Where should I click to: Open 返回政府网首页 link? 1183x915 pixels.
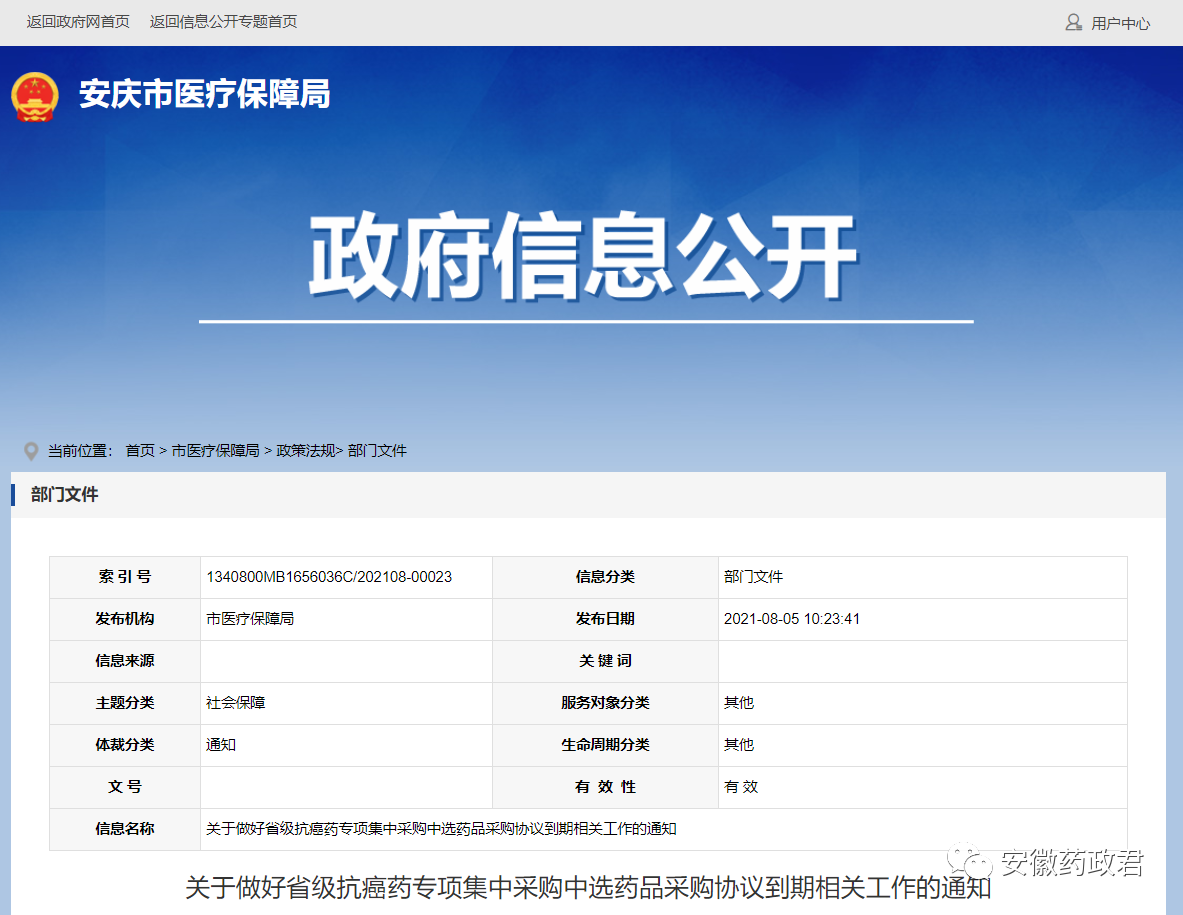pos(78,22)
